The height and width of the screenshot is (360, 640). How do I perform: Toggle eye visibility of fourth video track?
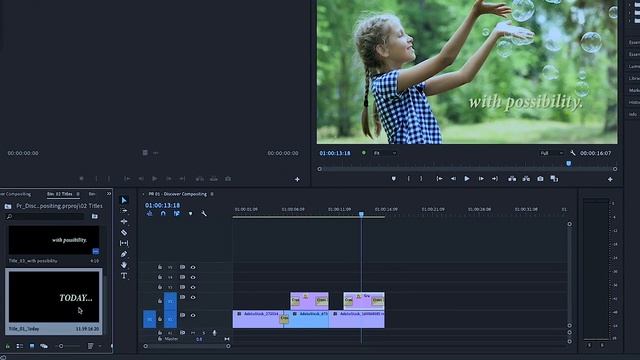pyautogui.click(x=193, y=297)
